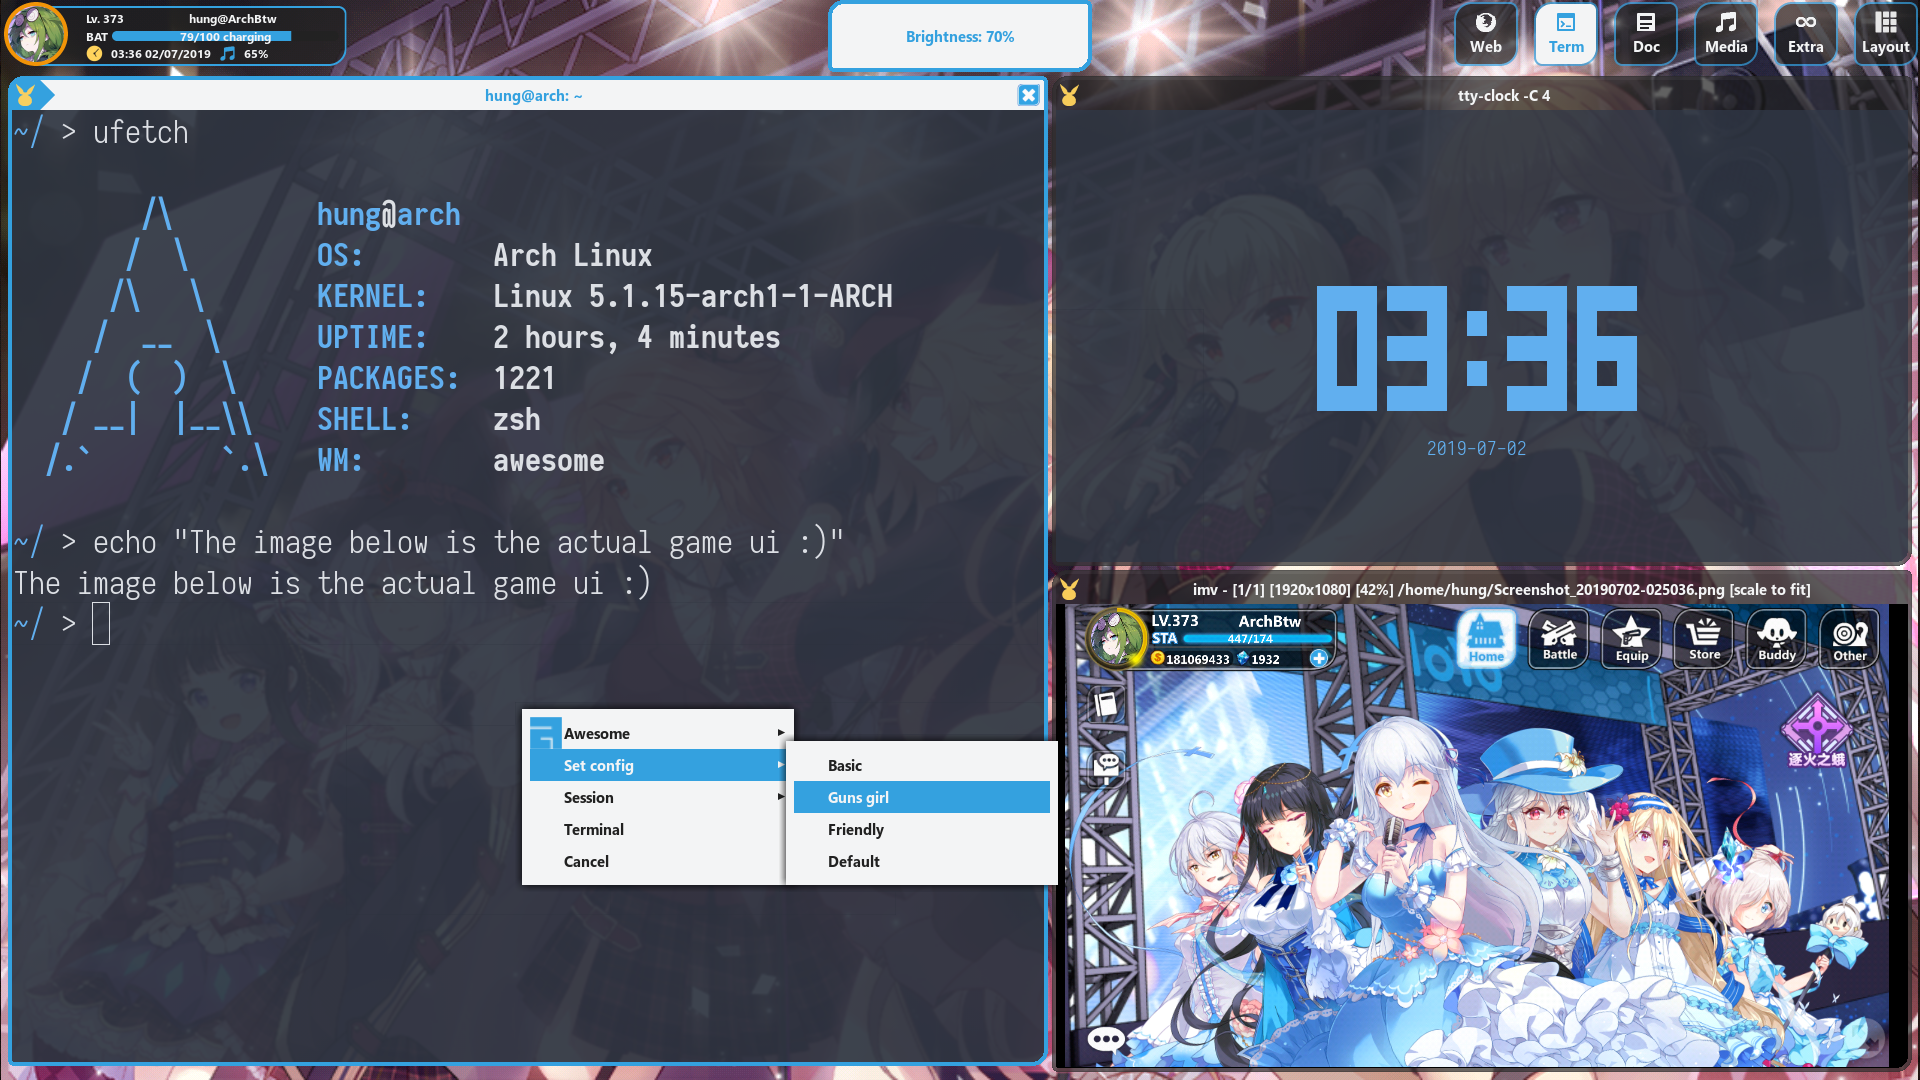Click the notebook icon in the imv image
The height and width of the screenshot is (1080, 1920).
point(1106,704)
